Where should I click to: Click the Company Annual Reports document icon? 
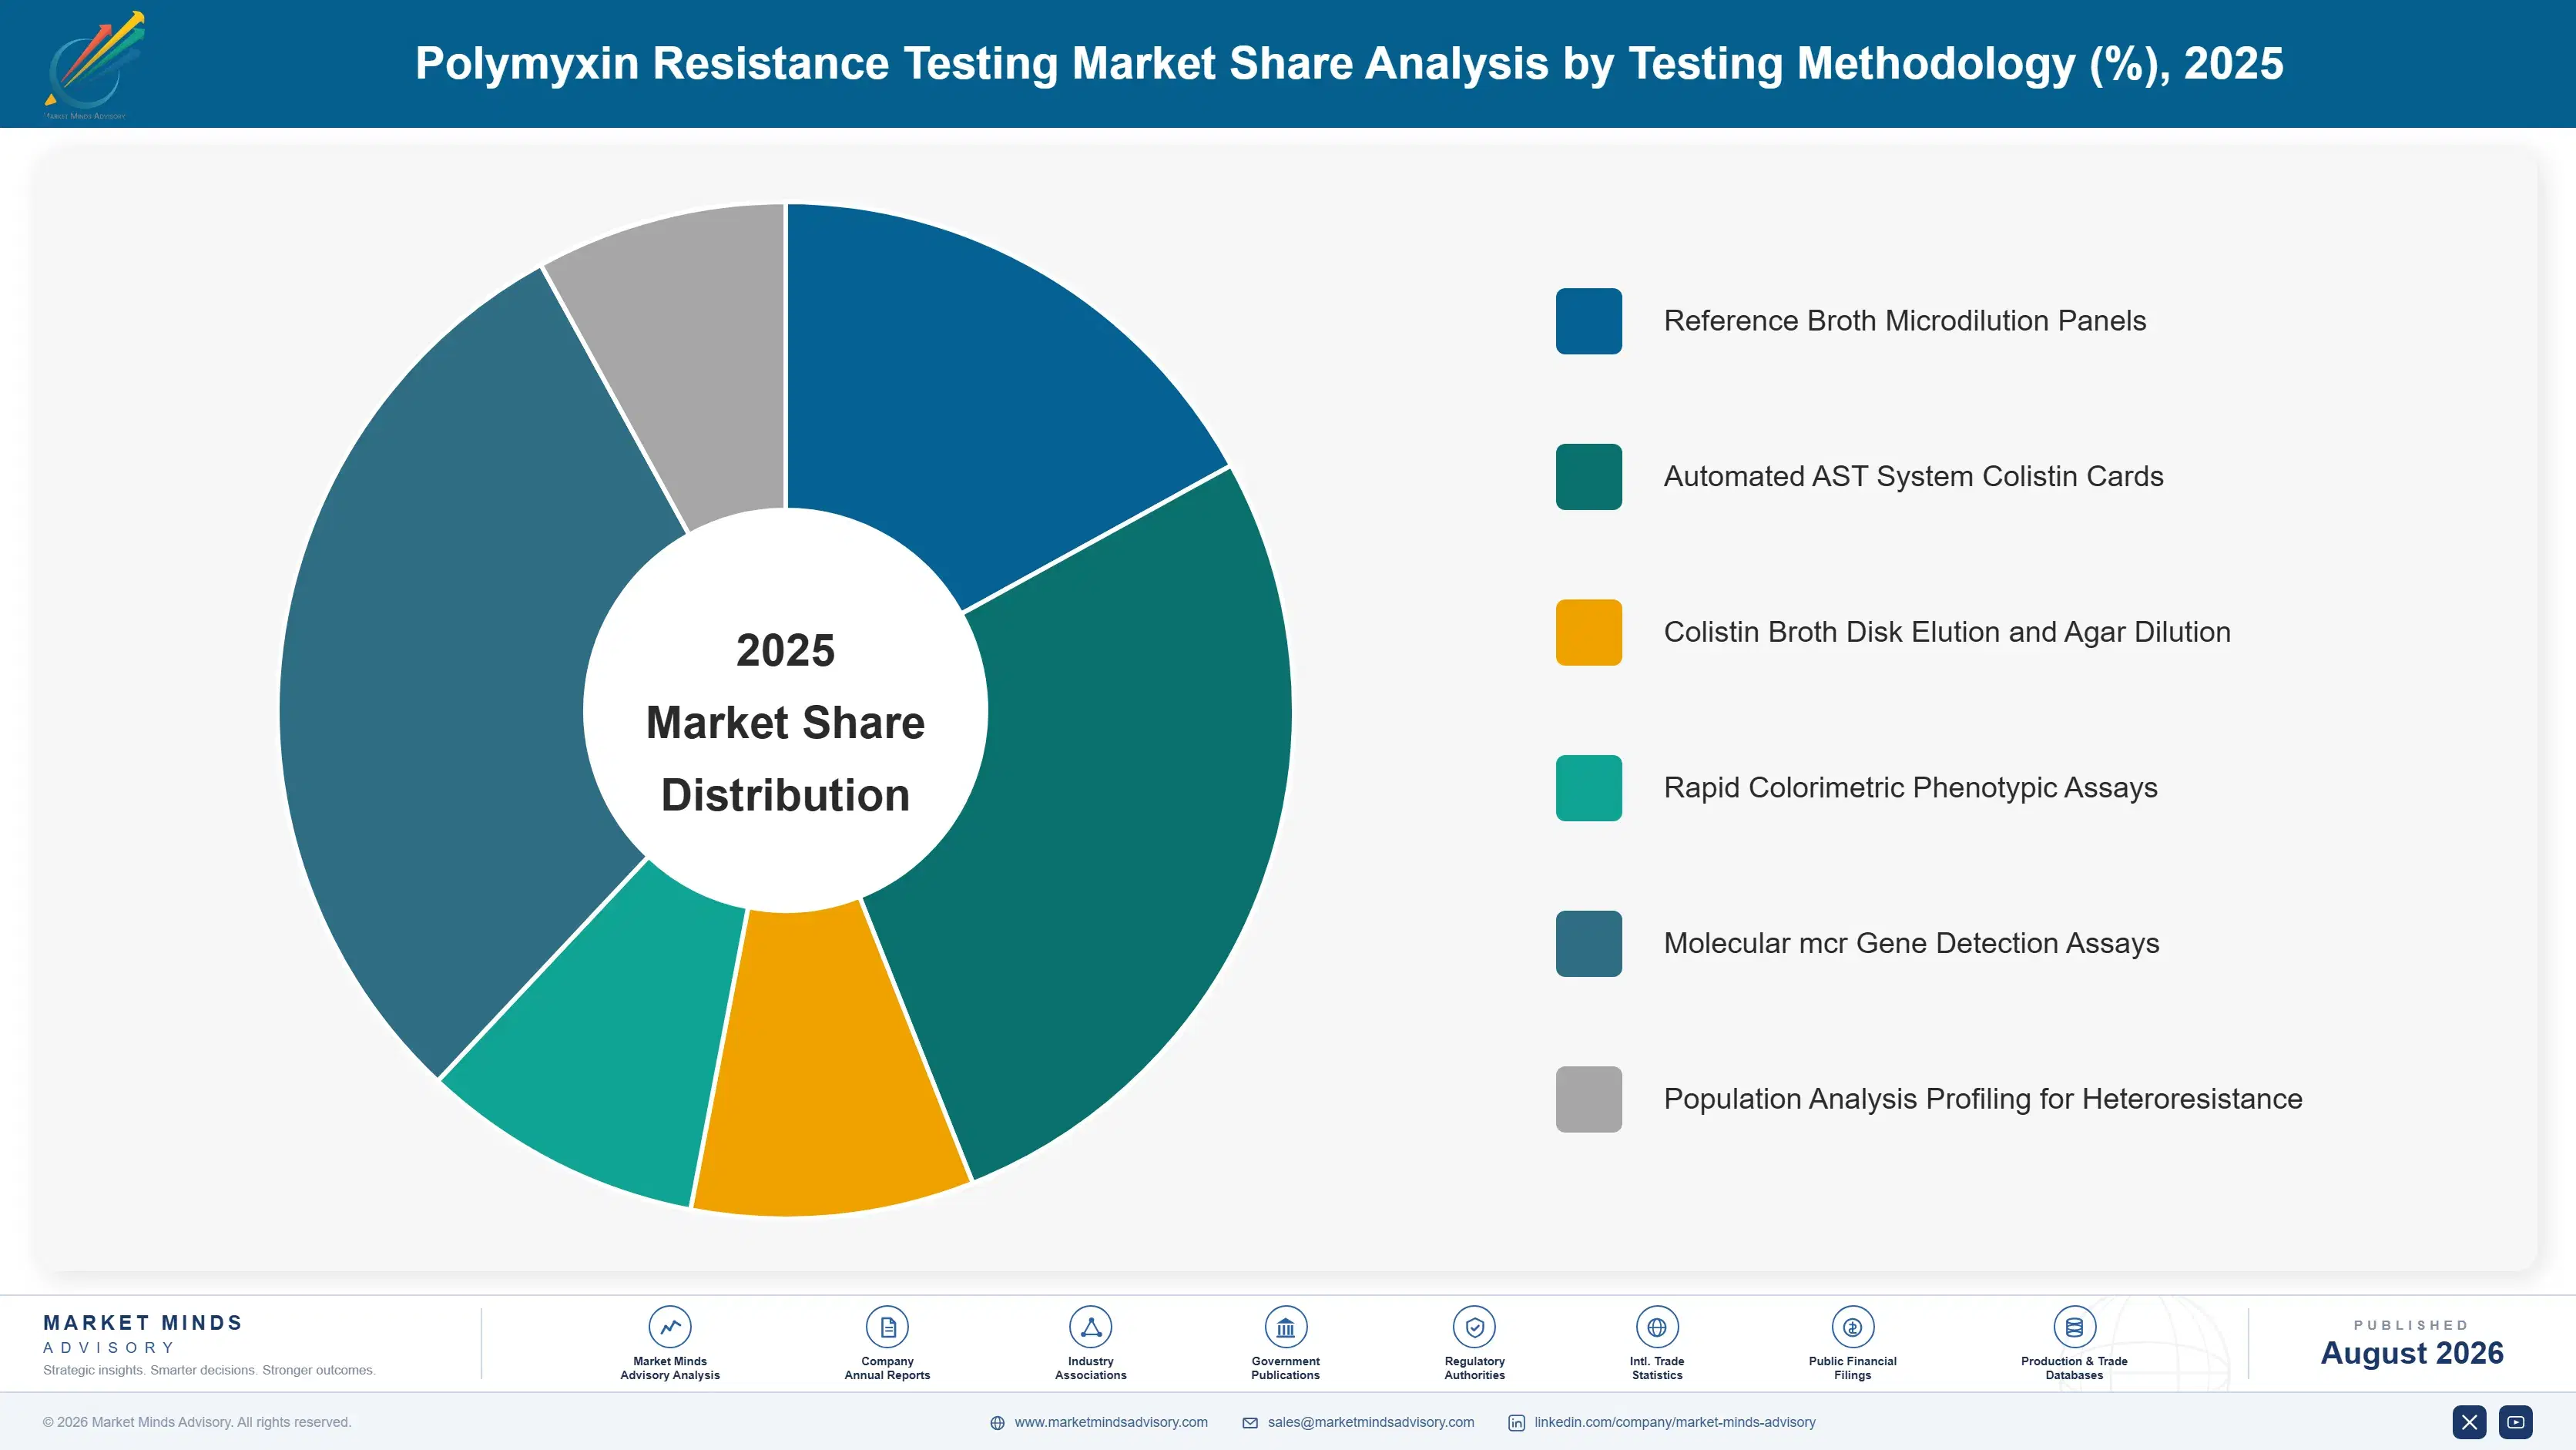click(x=887, y=1327)
